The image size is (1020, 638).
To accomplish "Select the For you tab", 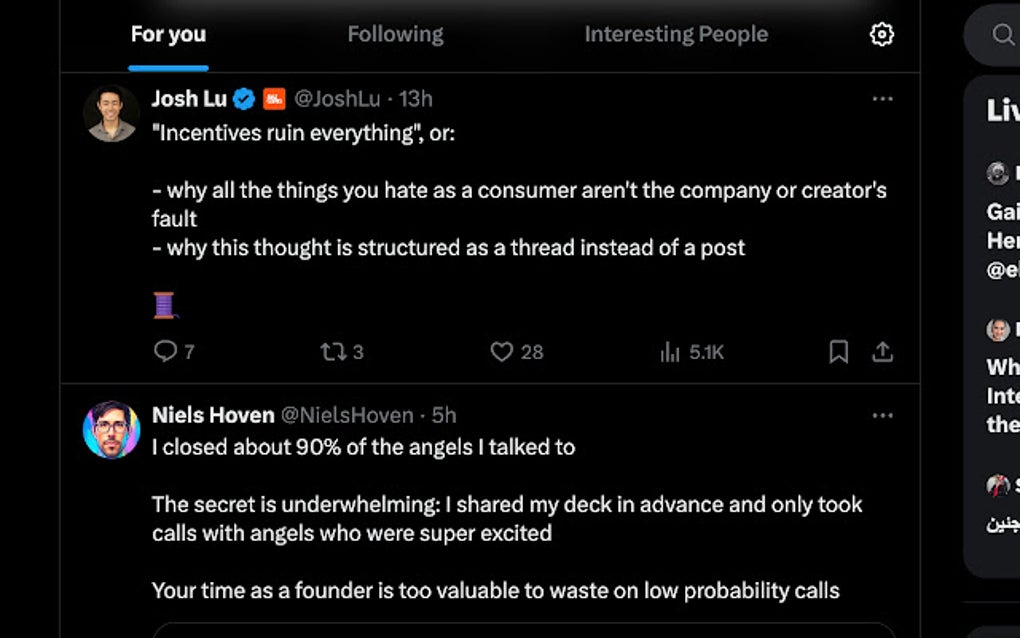I will point(168,34).
